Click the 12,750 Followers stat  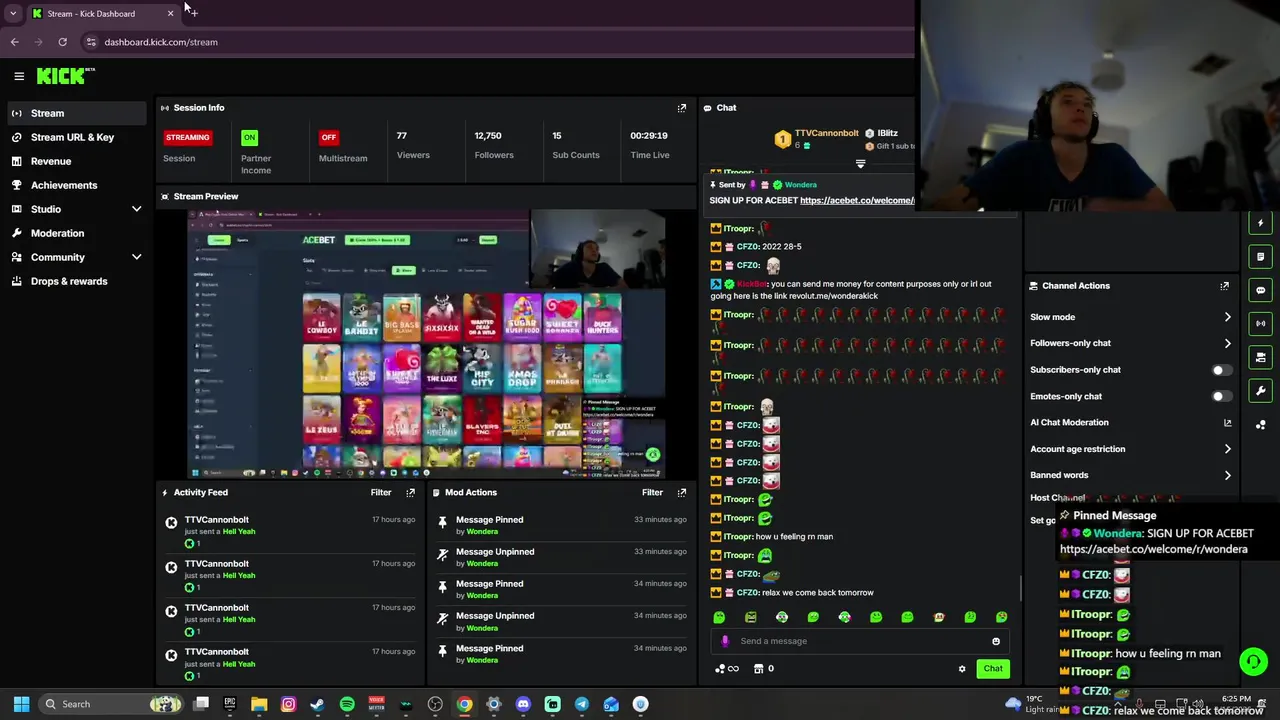[493, 145]
